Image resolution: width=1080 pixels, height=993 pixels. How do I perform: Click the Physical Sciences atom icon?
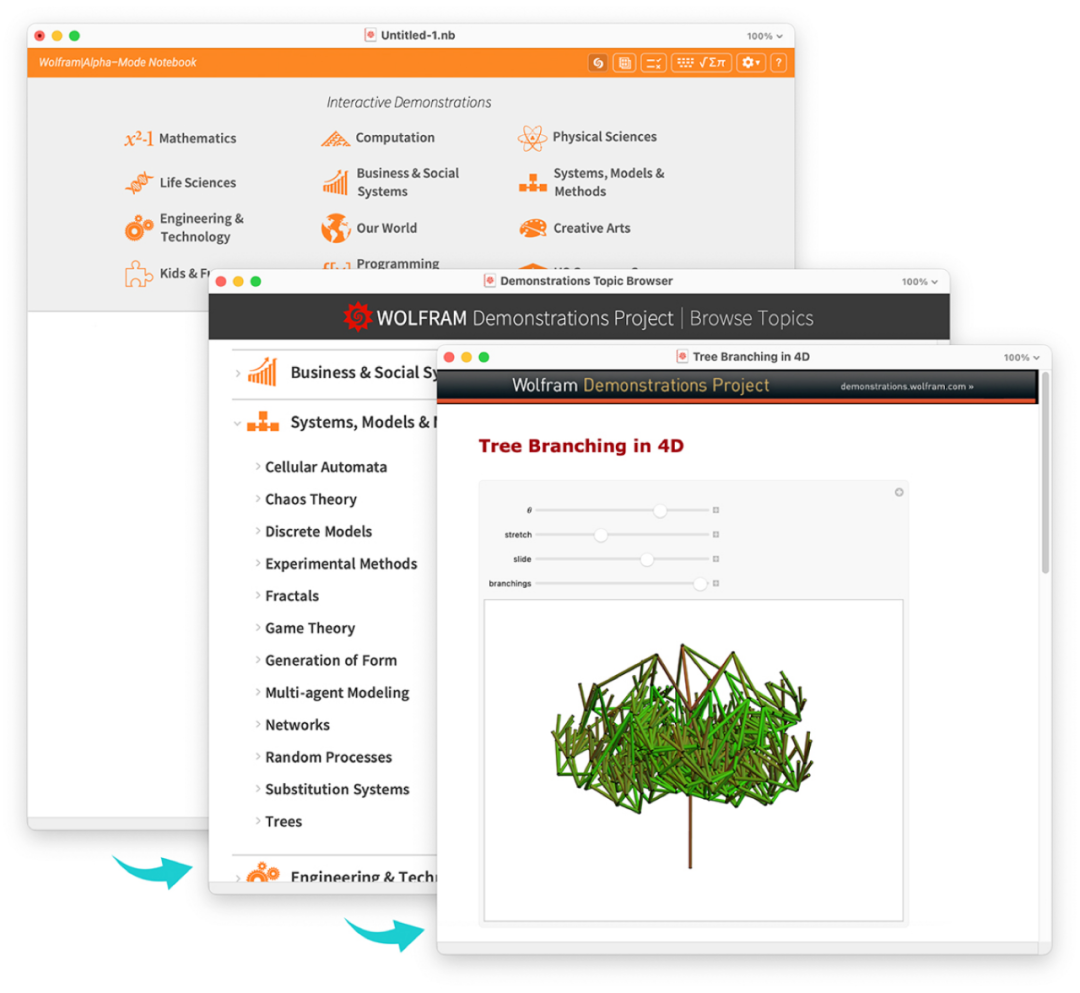click(x=532, y=138)
